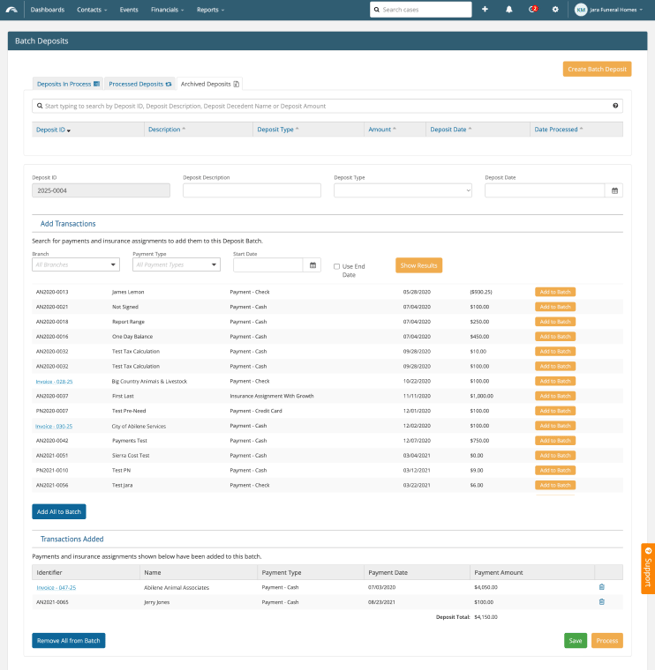Click the Deposit ID field 2025-0004
This screenshot has height=670, width=655.
(101, 191)
